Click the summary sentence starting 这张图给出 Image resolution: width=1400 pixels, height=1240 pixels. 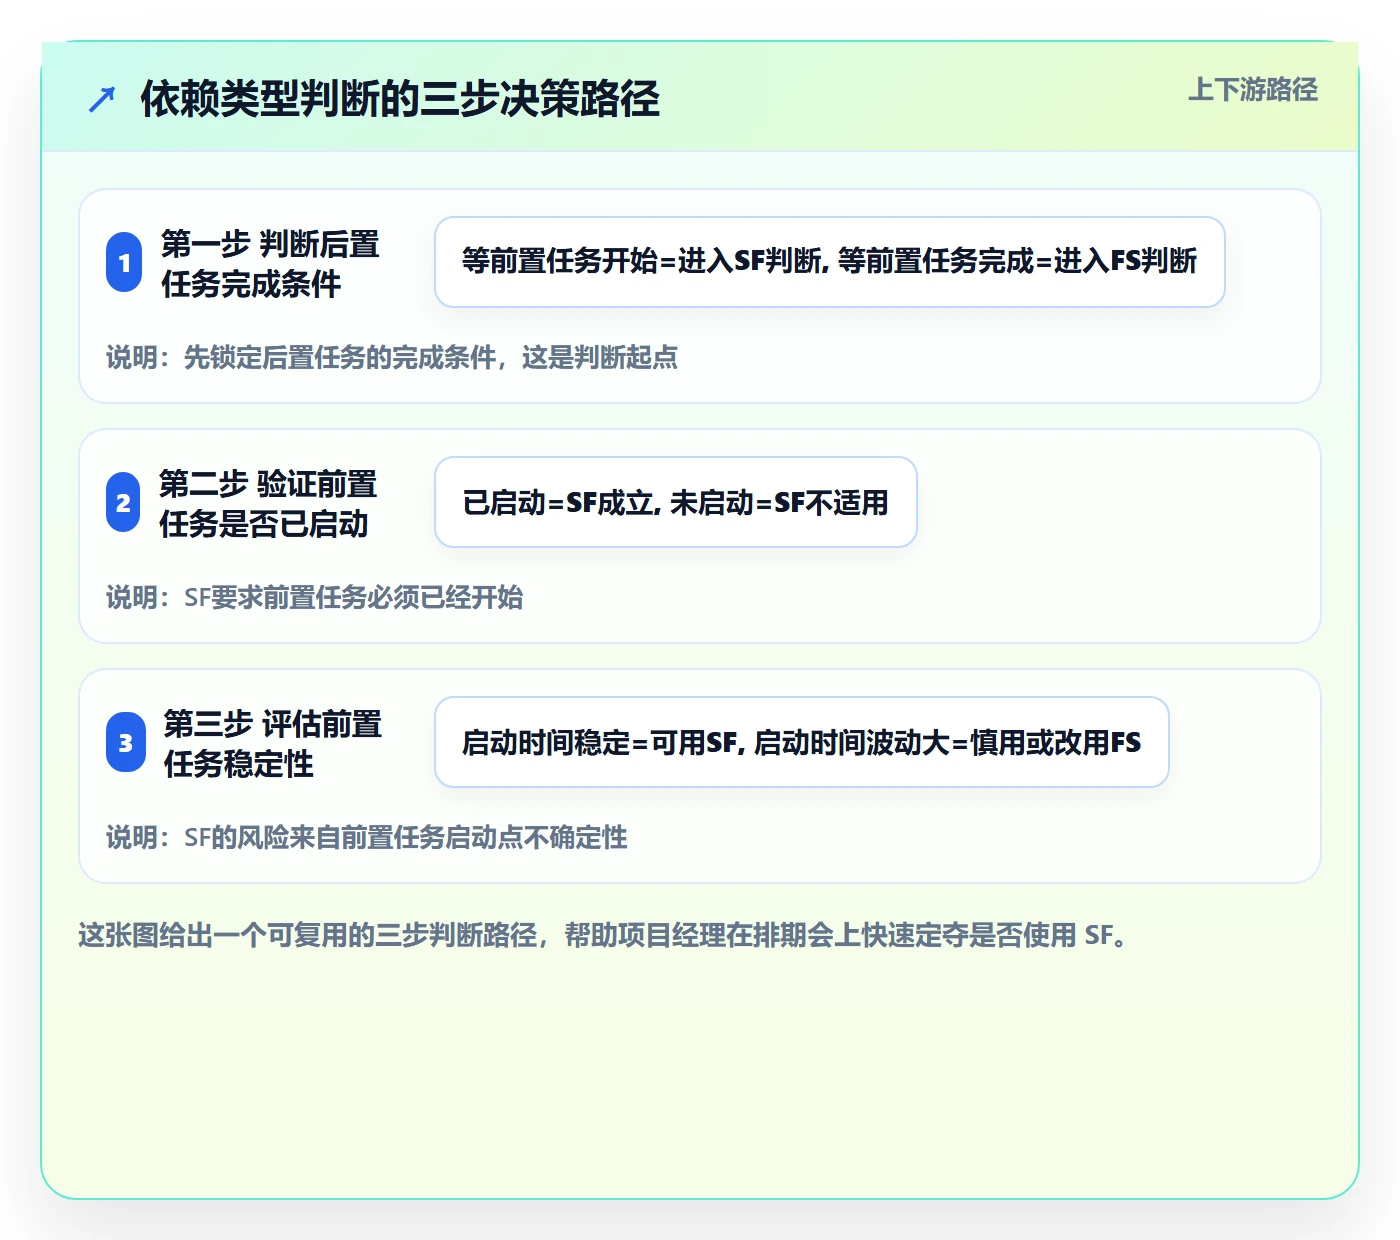[604, 935]
